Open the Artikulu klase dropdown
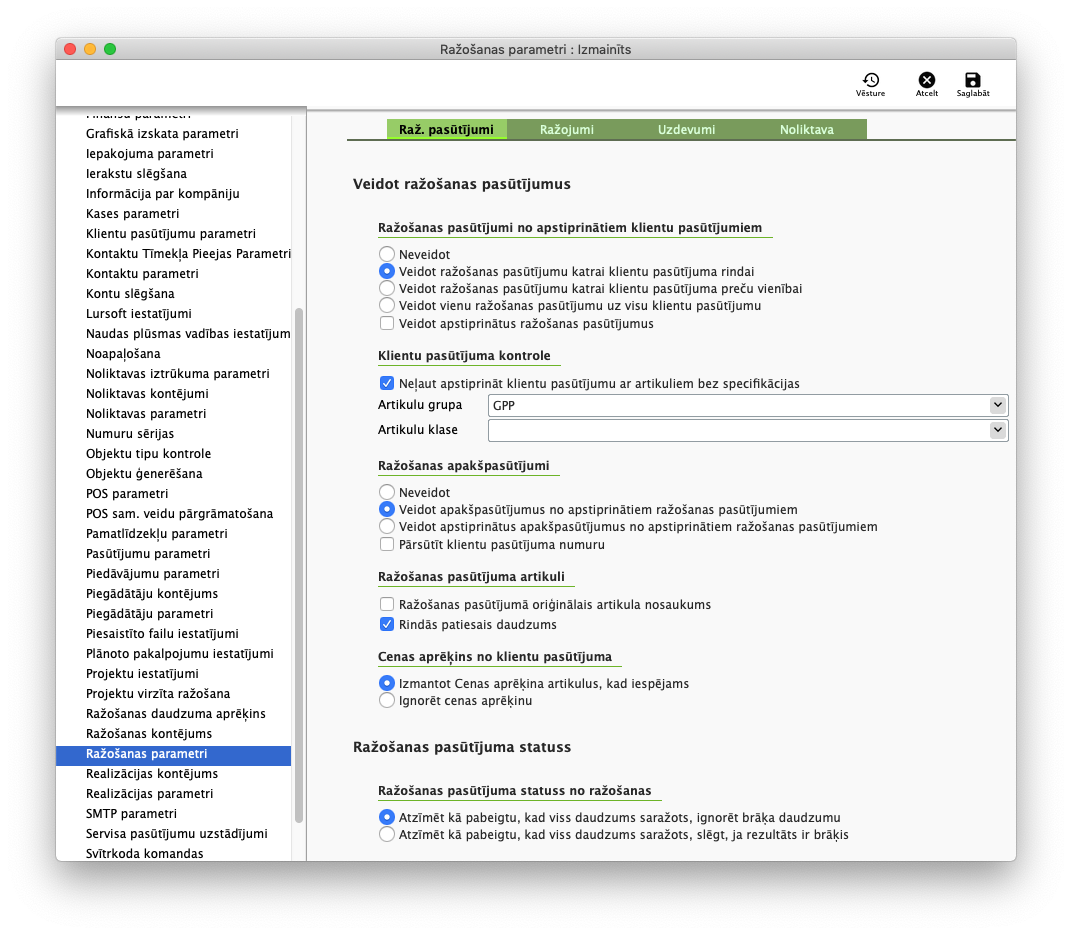Viewport: 1072px width, 935px height. pos(996,430)
